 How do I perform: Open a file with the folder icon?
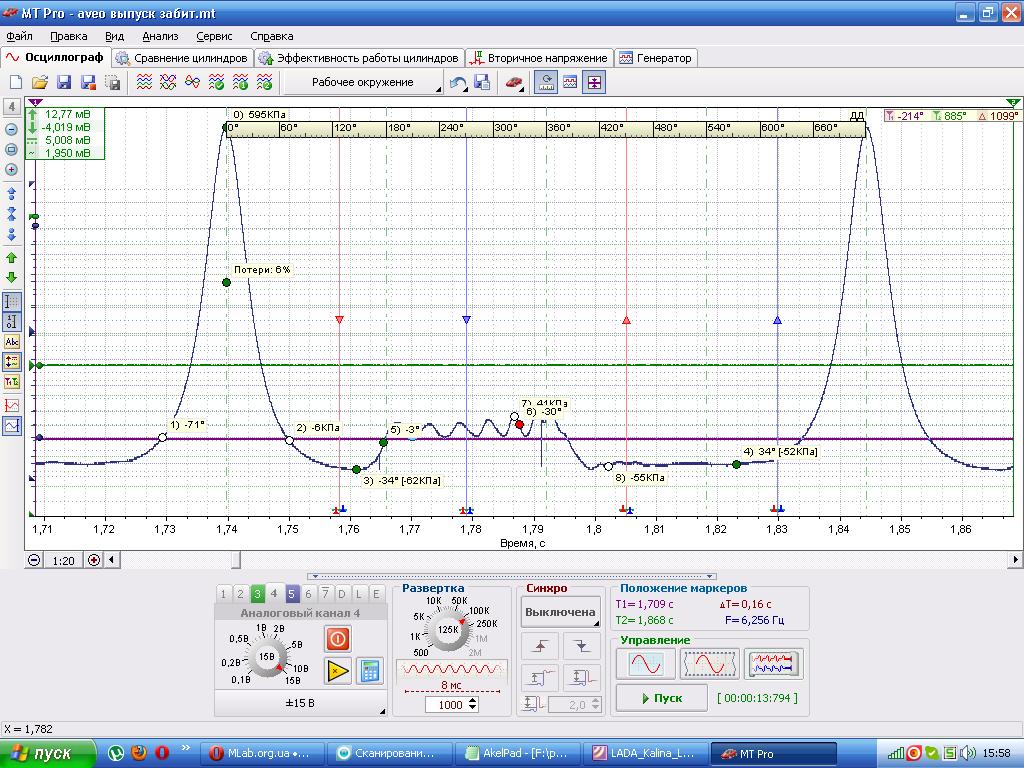click(x=40, y=82)
